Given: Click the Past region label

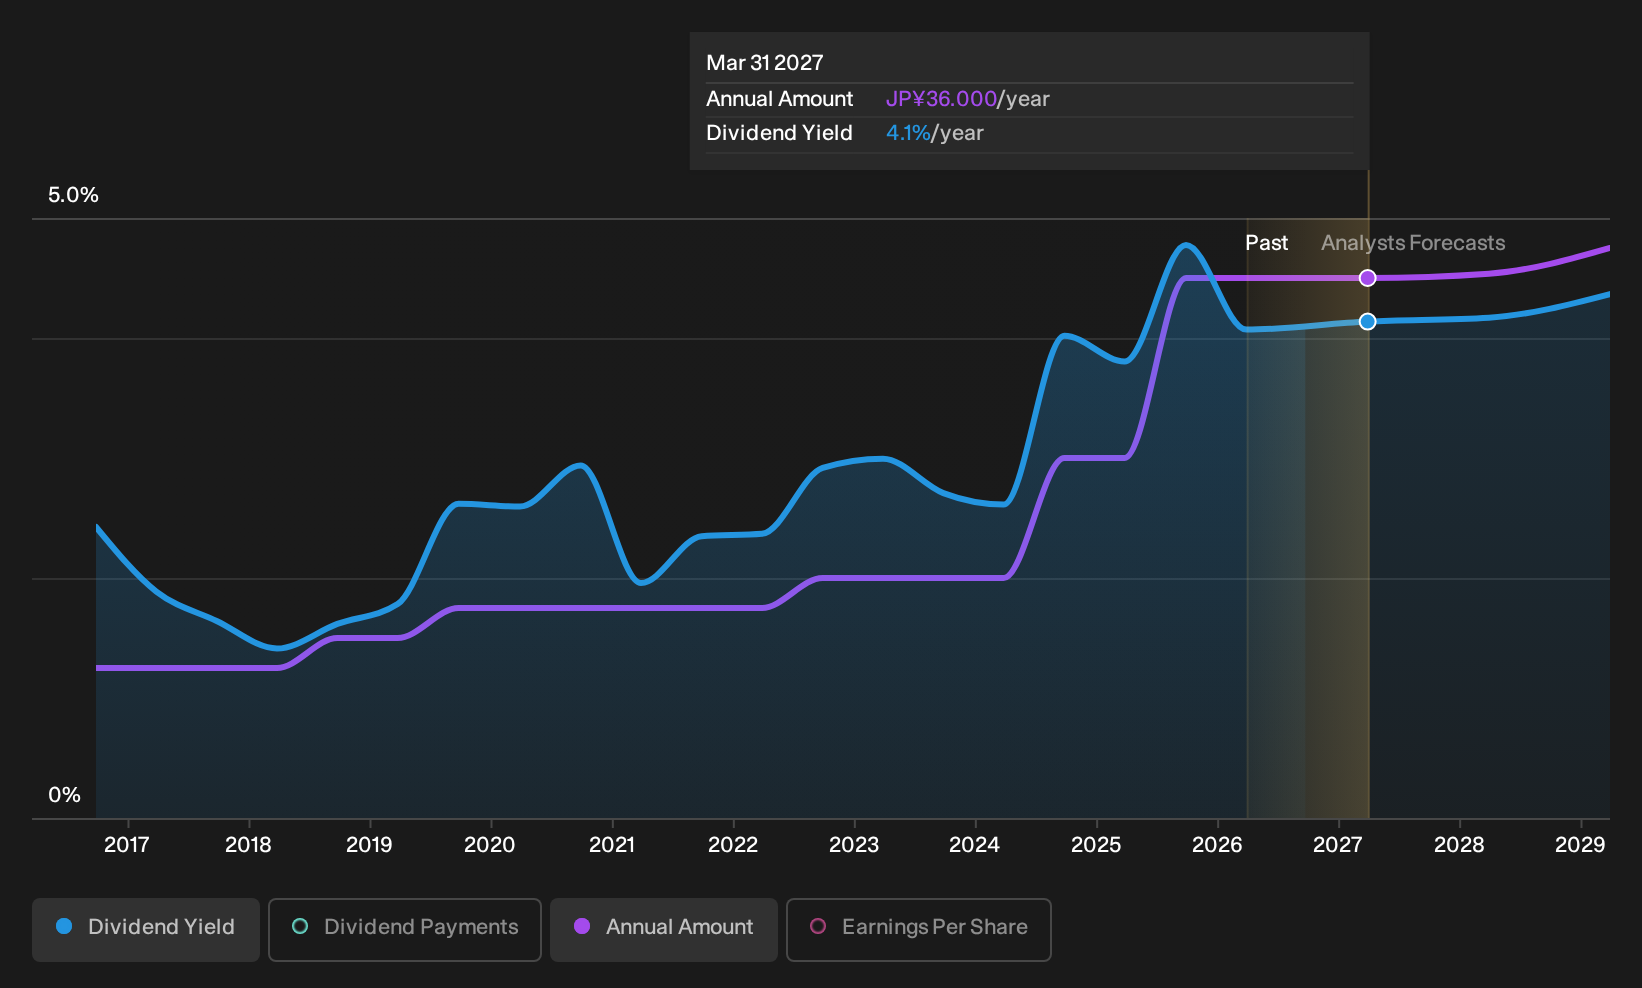Looking at the screenshot, I should point(1266,243).
